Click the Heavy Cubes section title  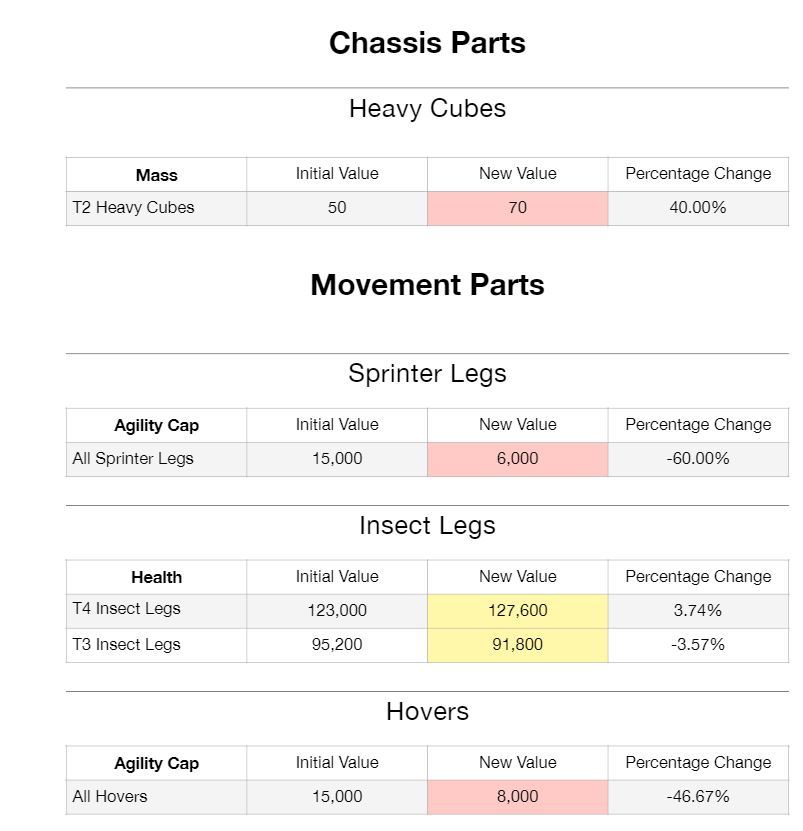click(427, 109)
